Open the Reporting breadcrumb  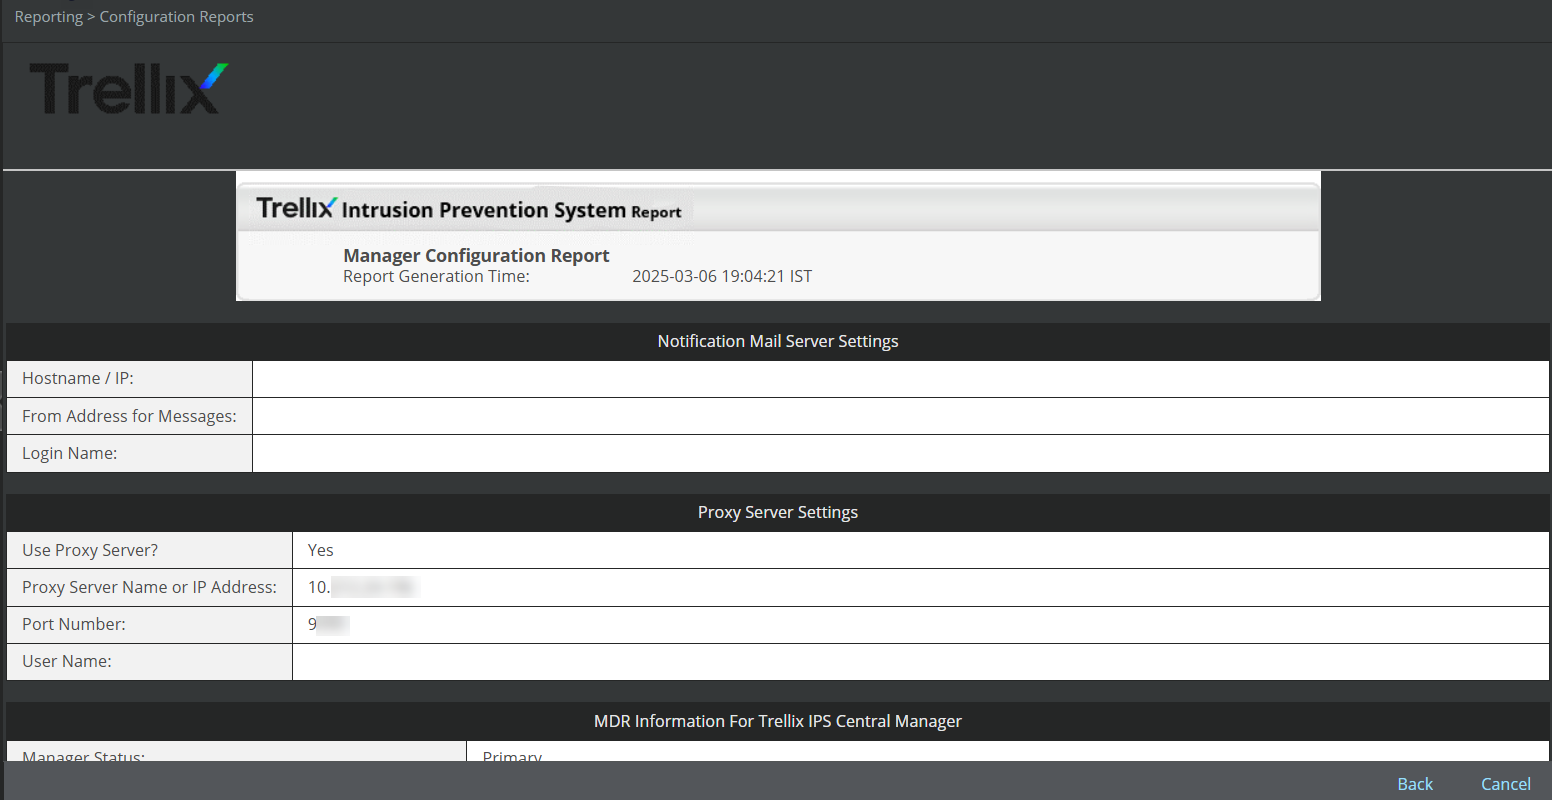[x=49, y=17]
